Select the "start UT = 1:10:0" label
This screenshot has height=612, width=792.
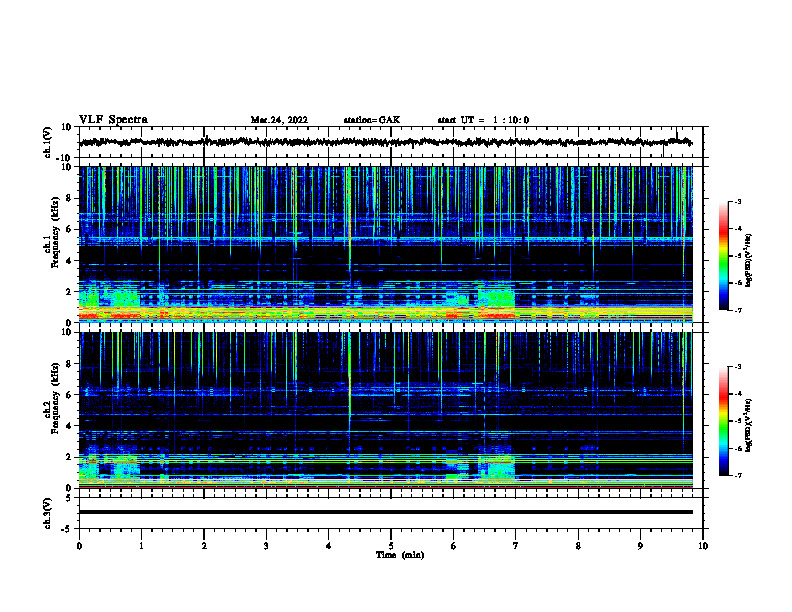click(483, 120)
